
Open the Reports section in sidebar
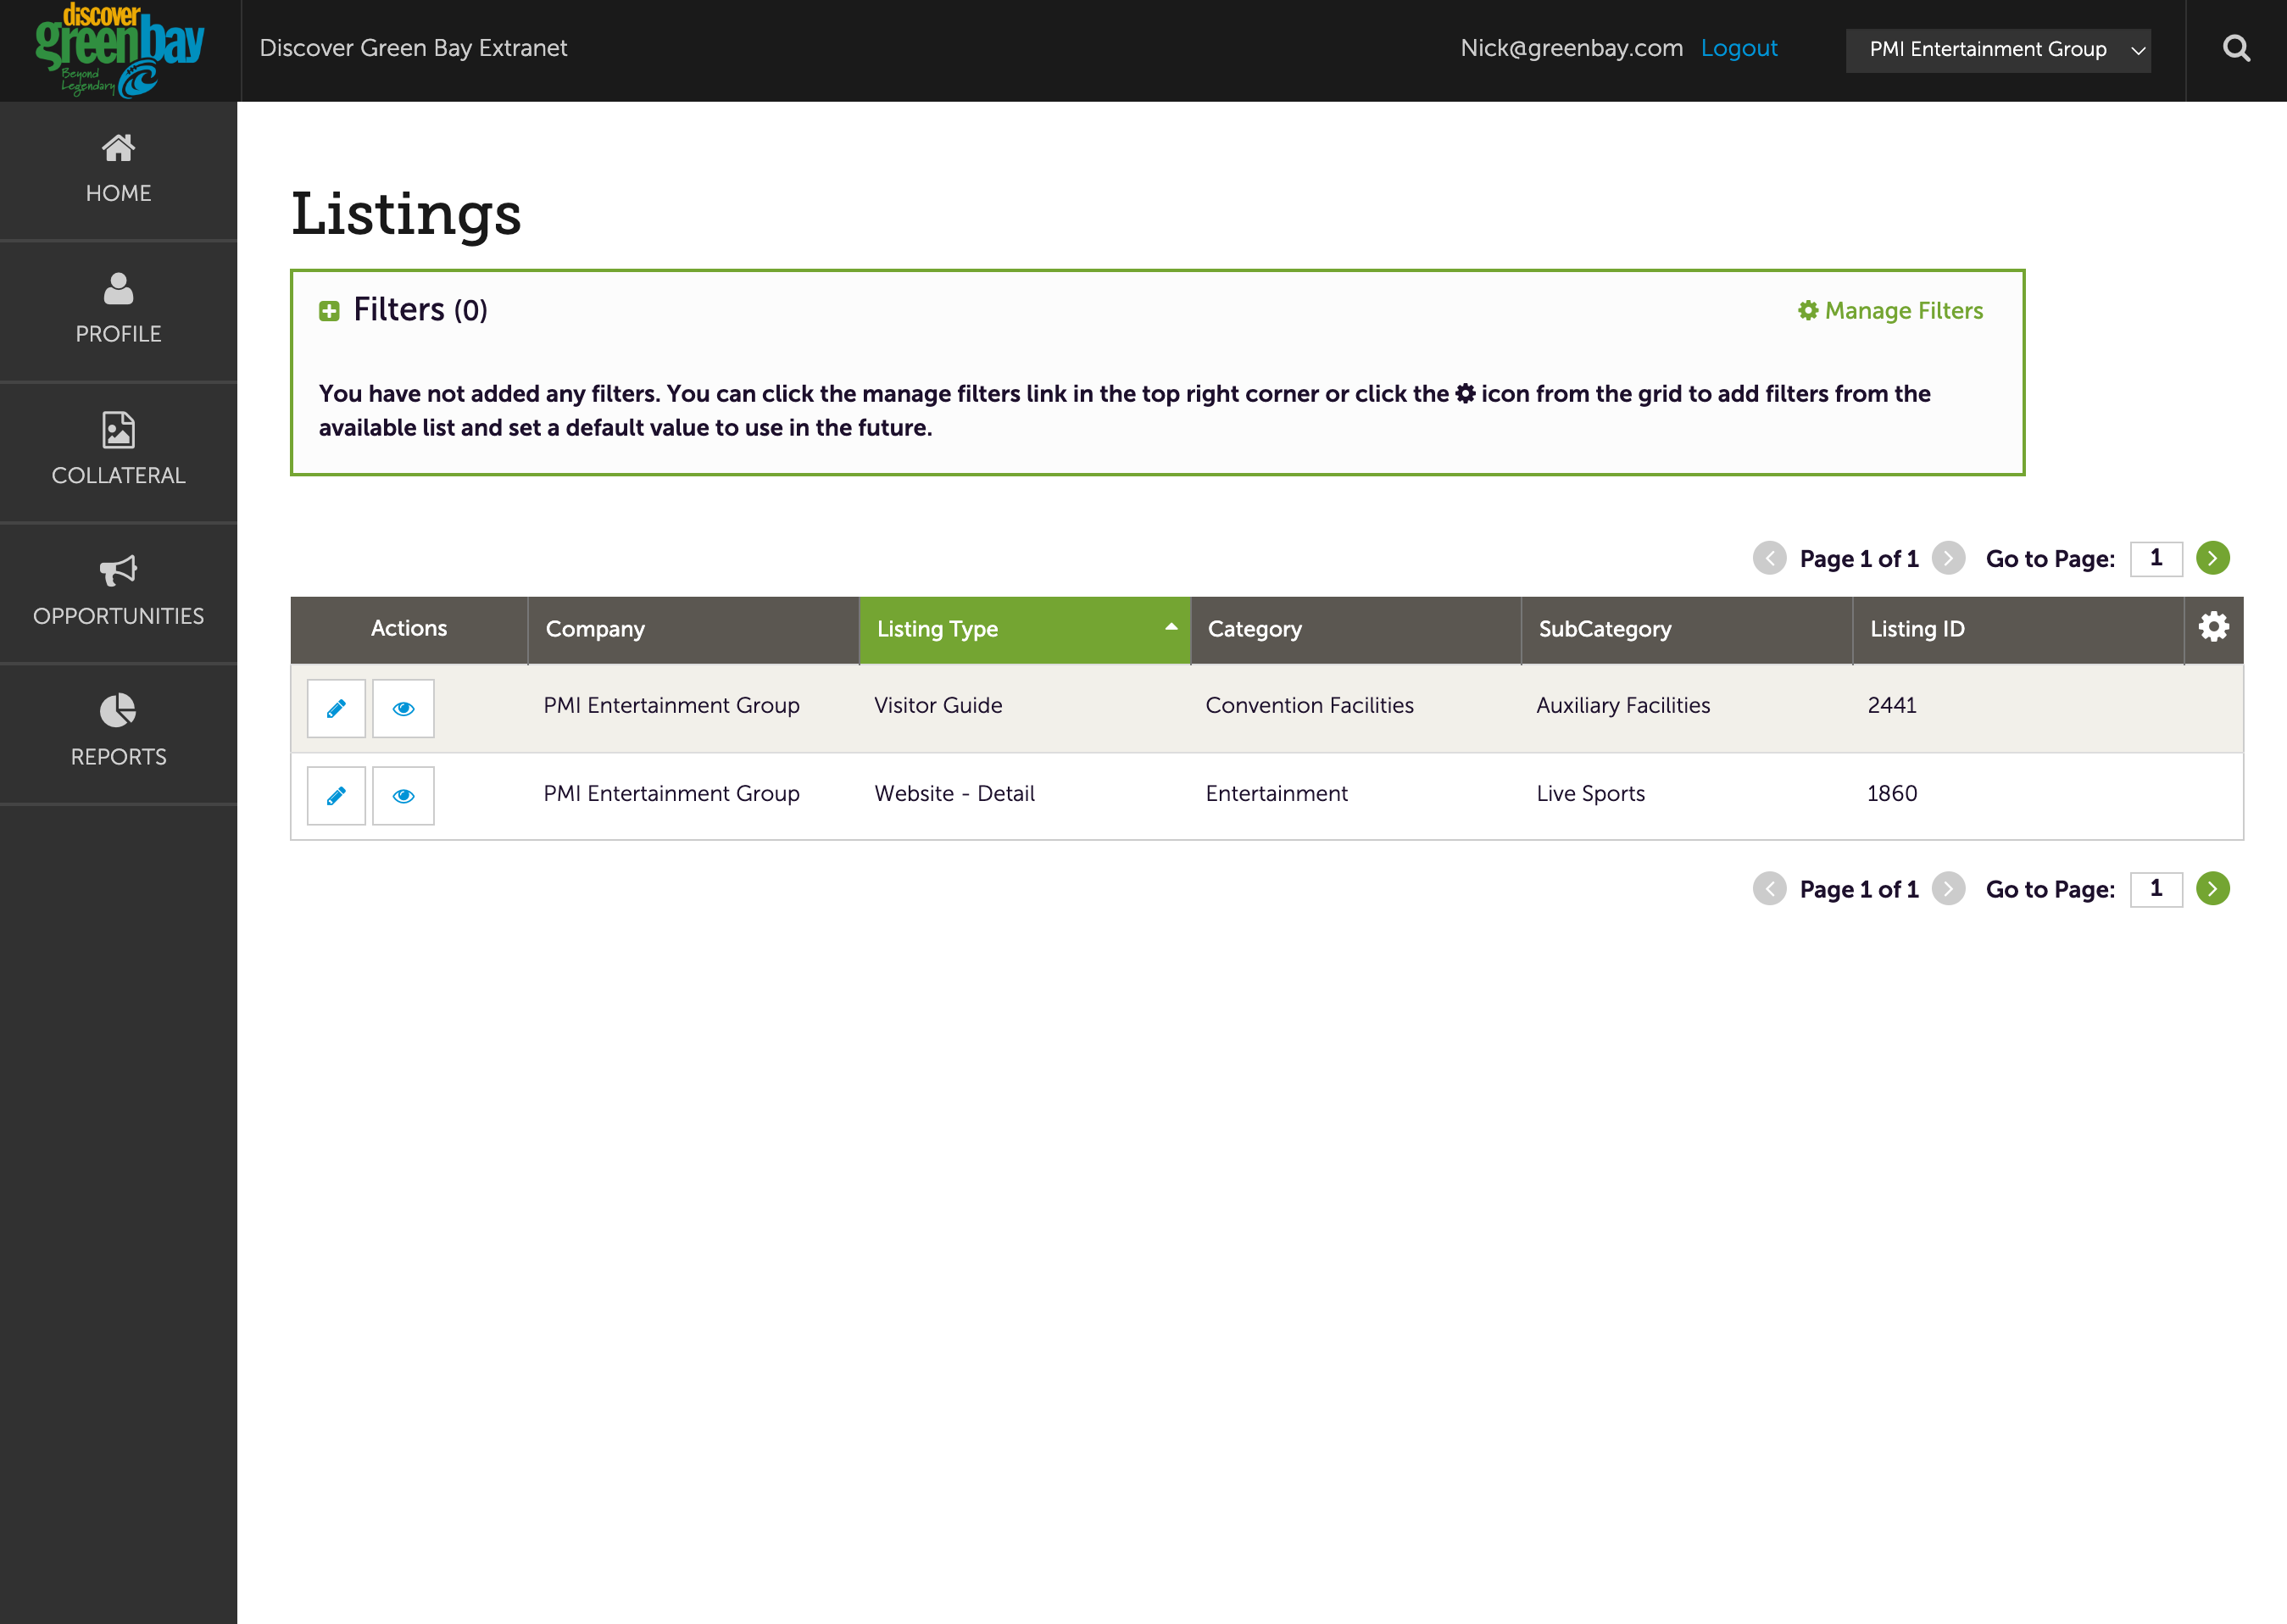[x=118, y=733]
